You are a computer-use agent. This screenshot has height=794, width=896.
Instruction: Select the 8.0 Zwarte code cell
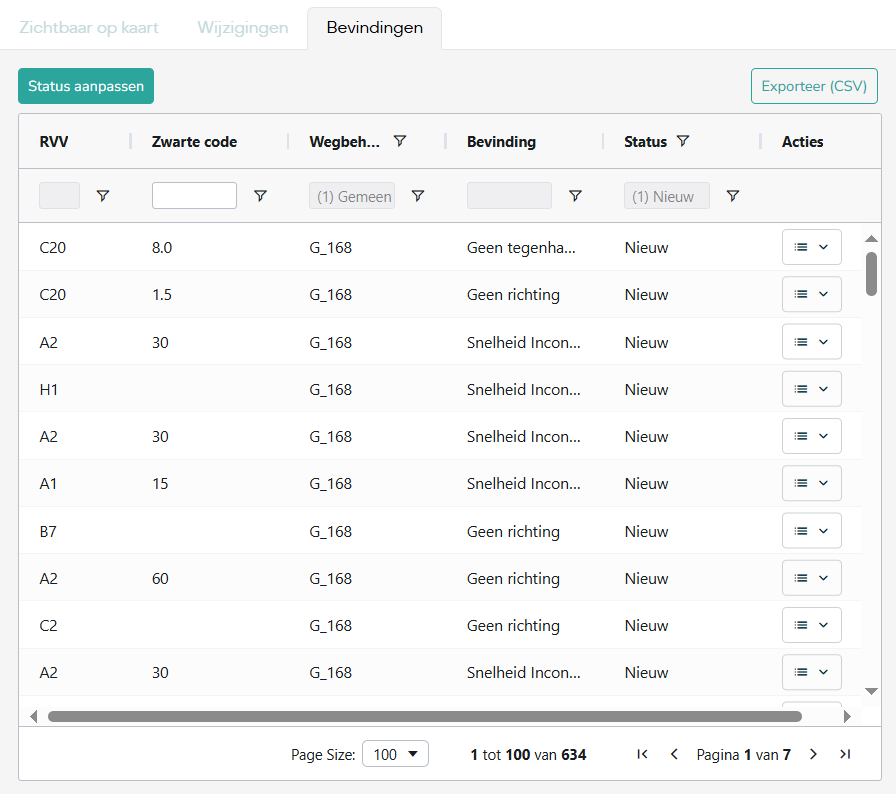(162, 248)
